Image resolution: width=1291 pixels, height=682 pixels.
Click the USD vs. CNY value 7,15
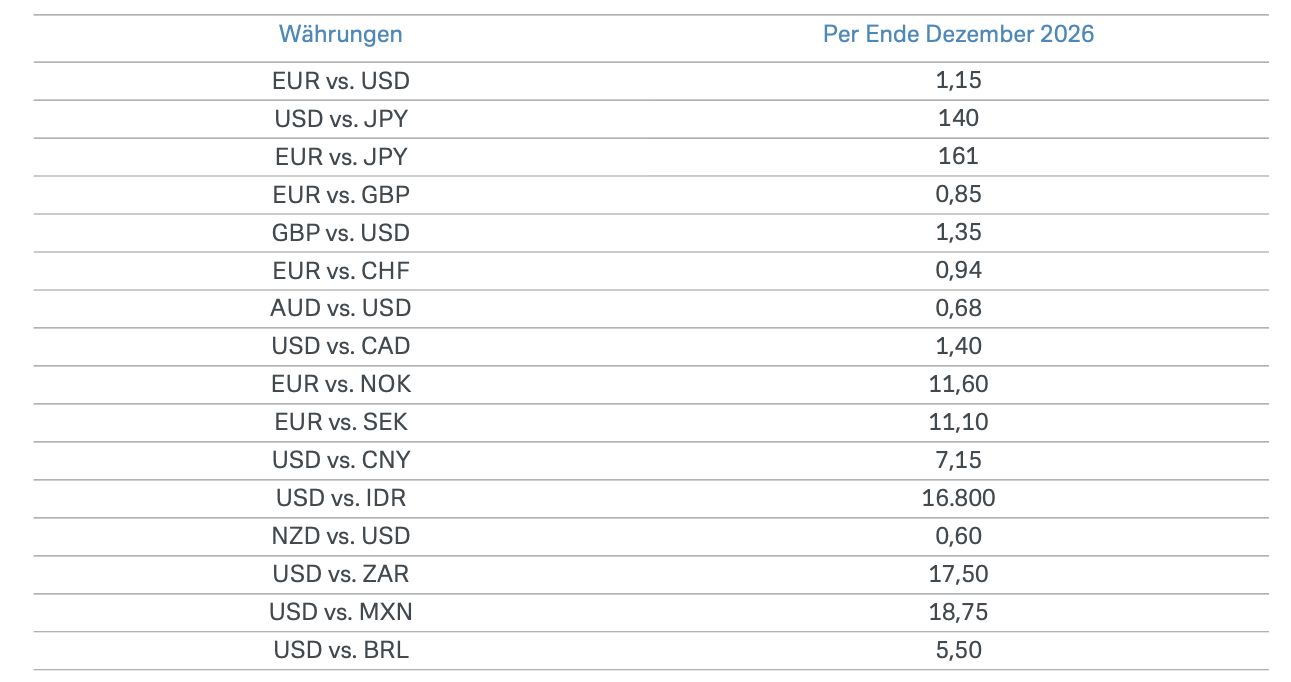tap(958, 460)
